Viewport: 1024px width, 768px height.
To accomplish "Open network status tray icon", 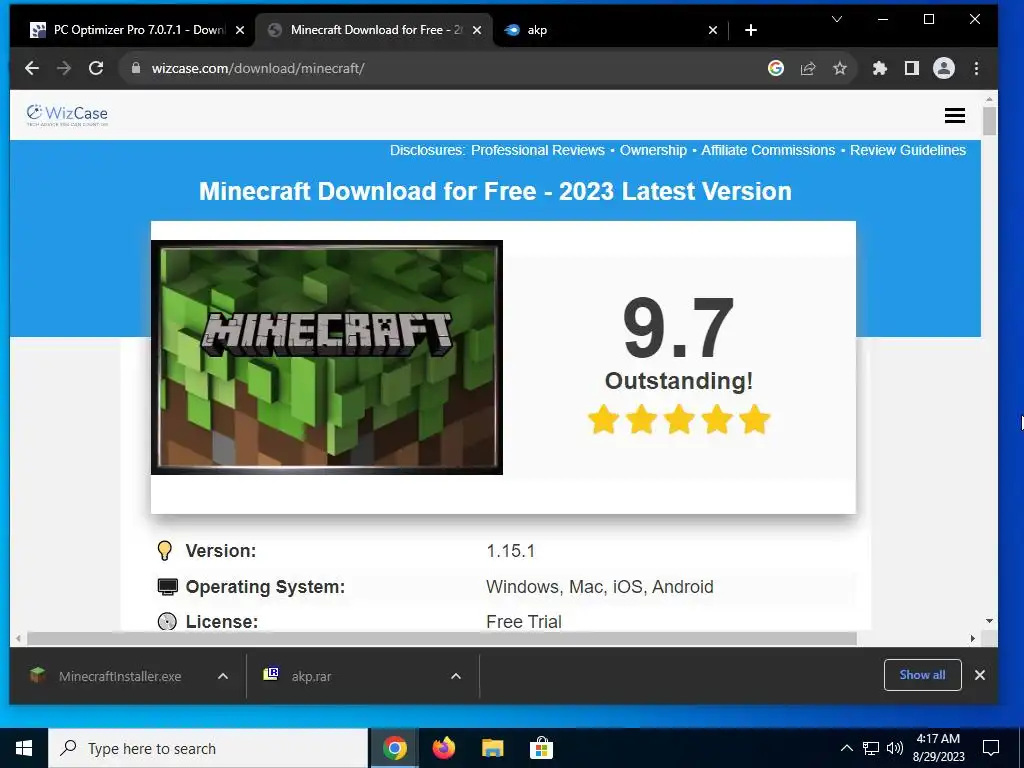I will pos(871,748).
